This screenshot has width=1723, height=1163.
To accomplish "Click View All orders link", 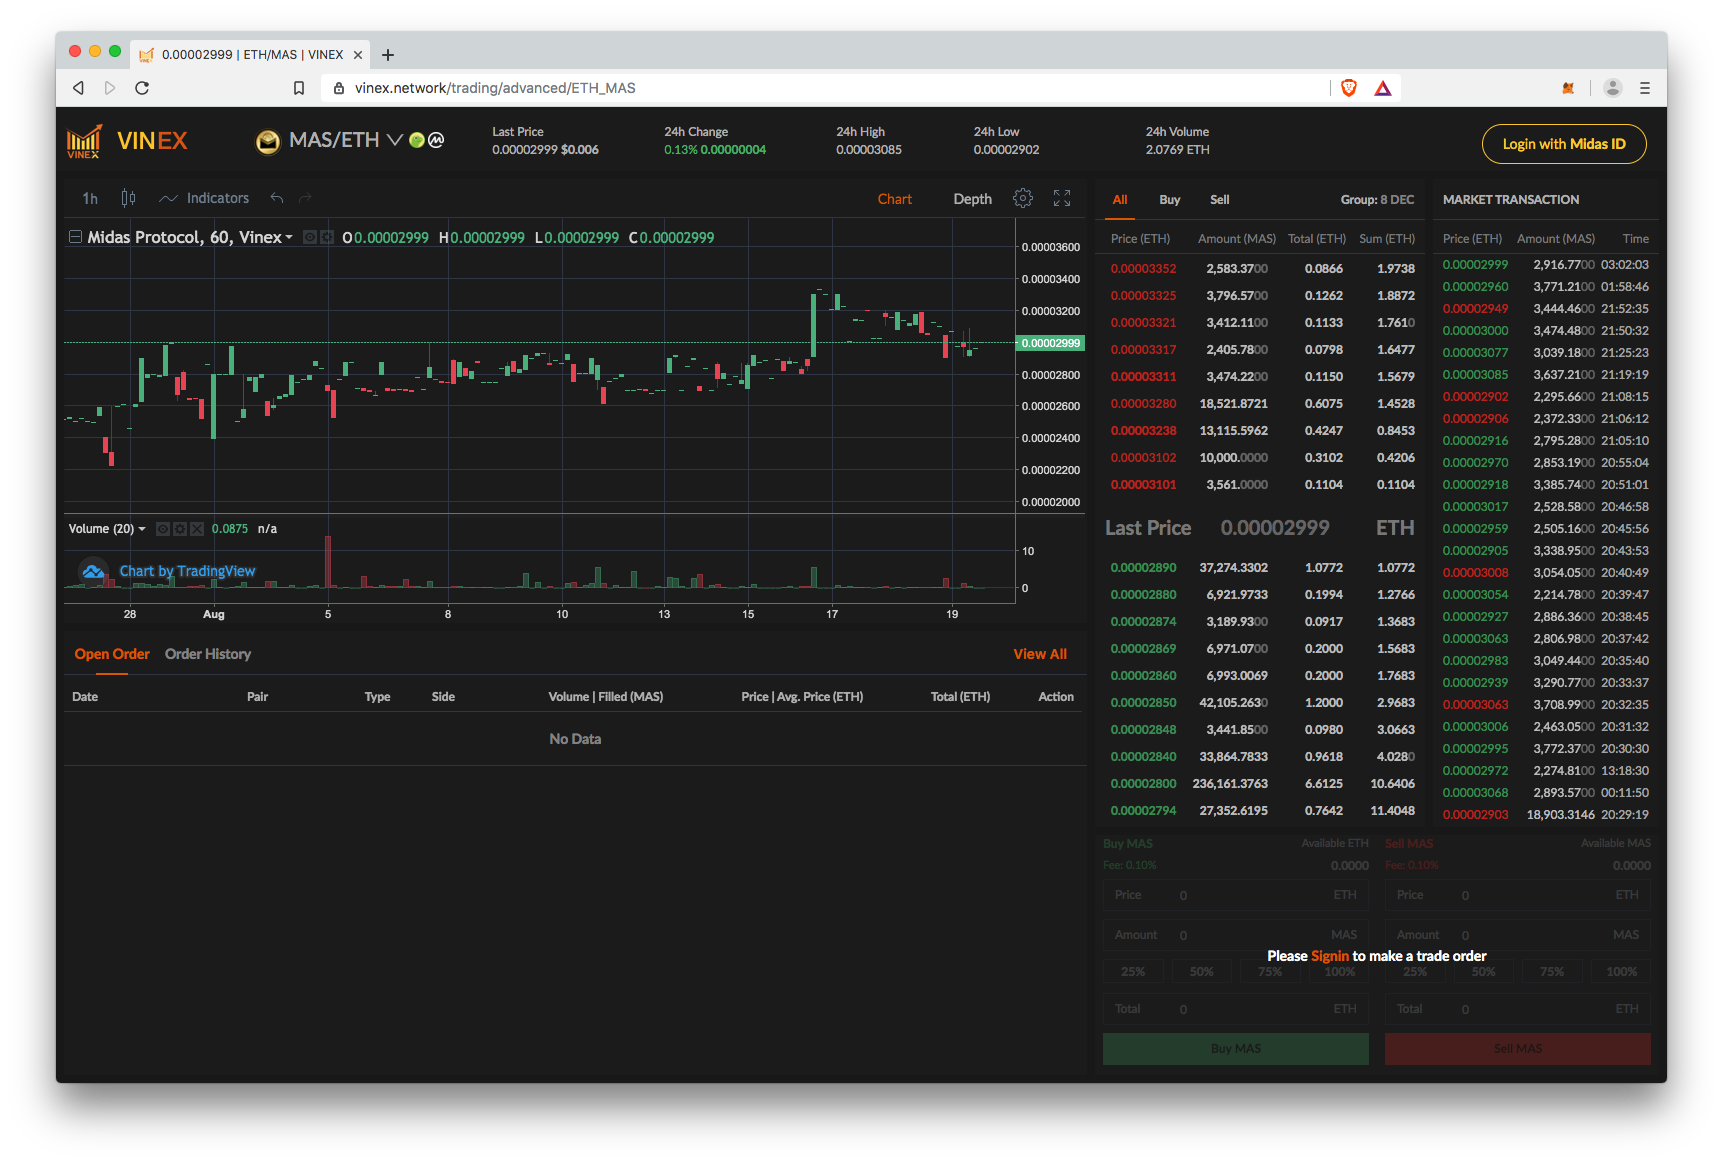I will click(1040, 654).
